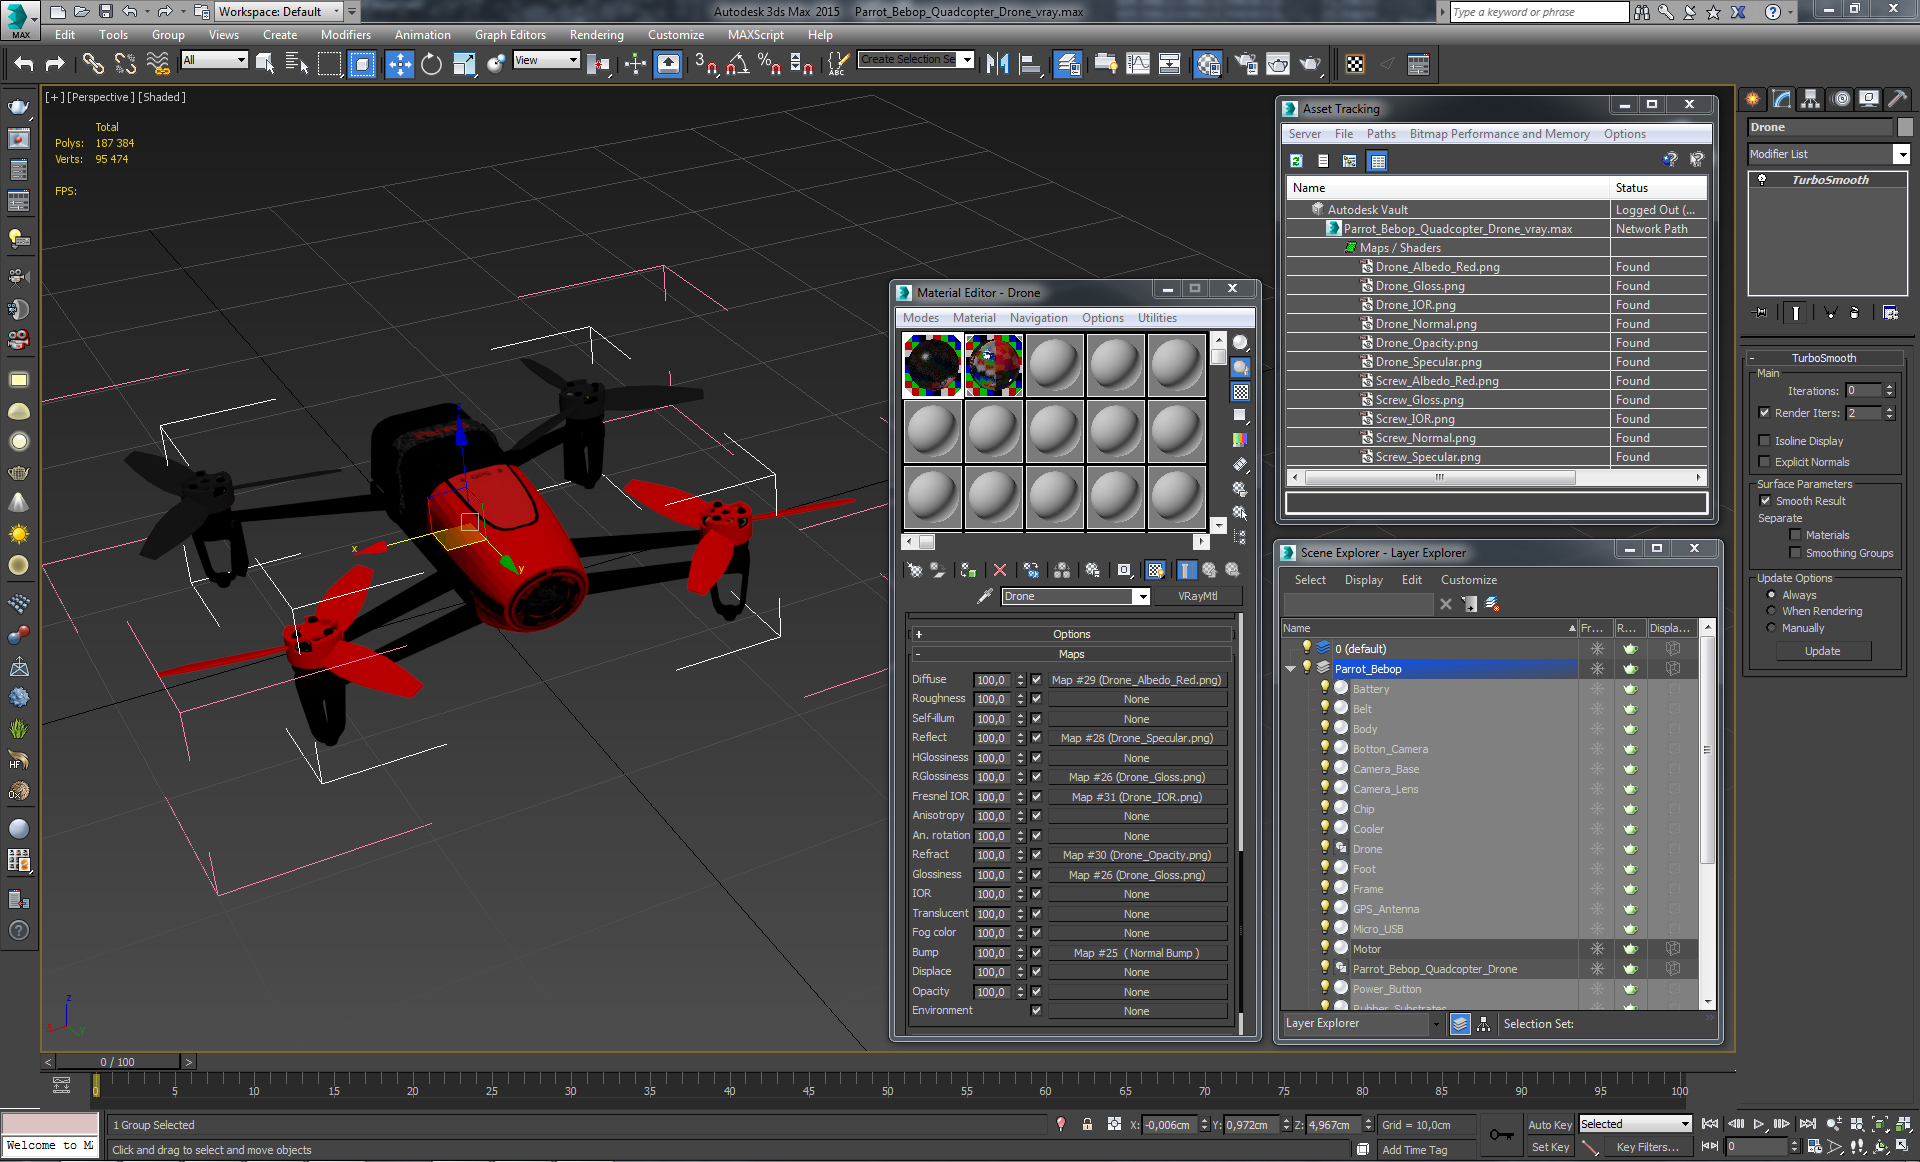Click the Play Animation button
Viewport: 1920px width, 1162px height.
click(1758, 1124)
